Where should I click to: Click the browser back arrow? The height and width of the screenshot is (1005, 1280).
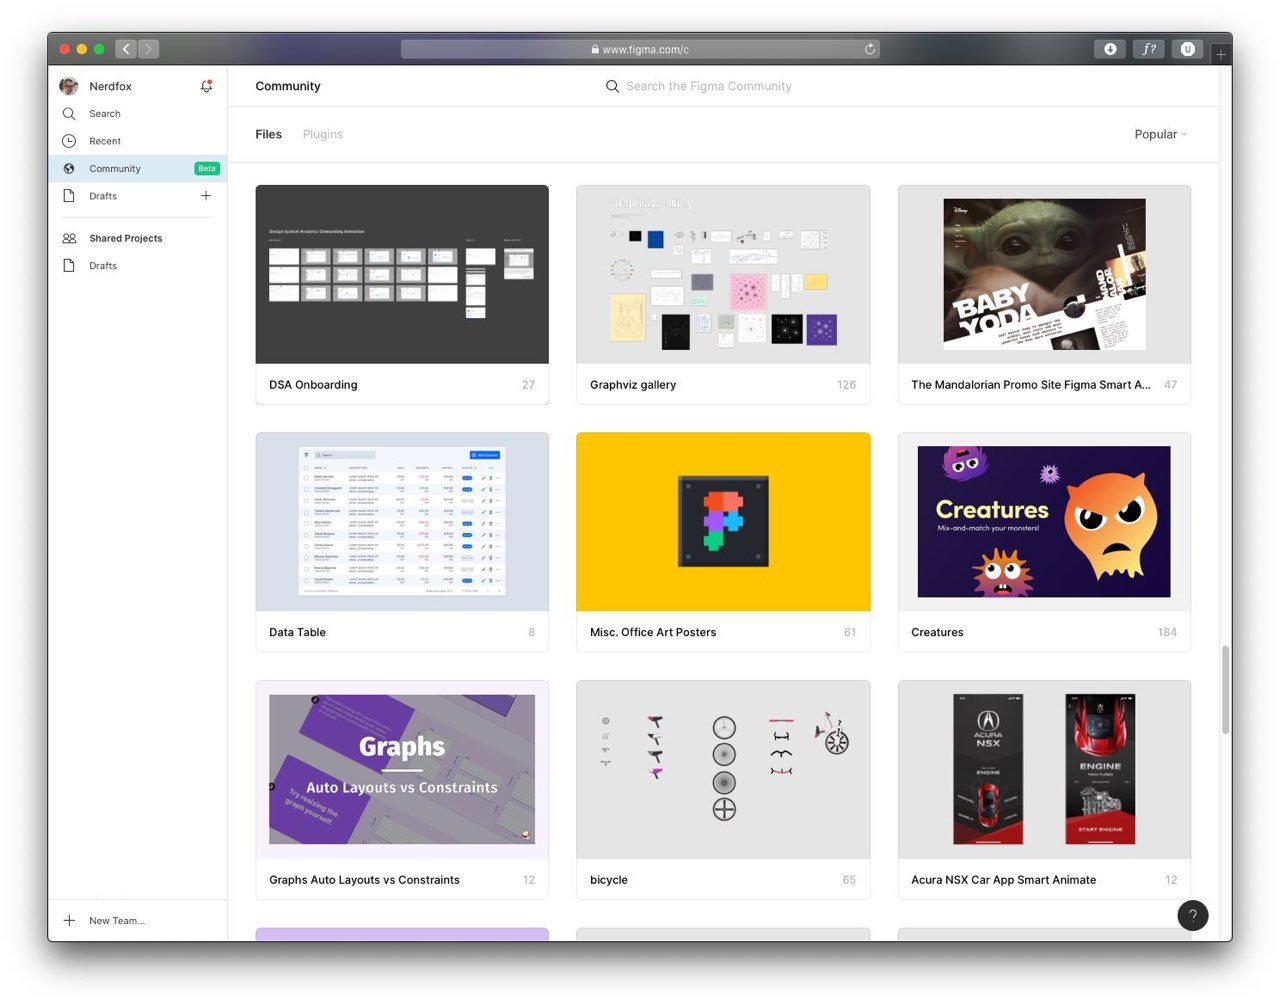pyautogui.click(x=126, y=49)
